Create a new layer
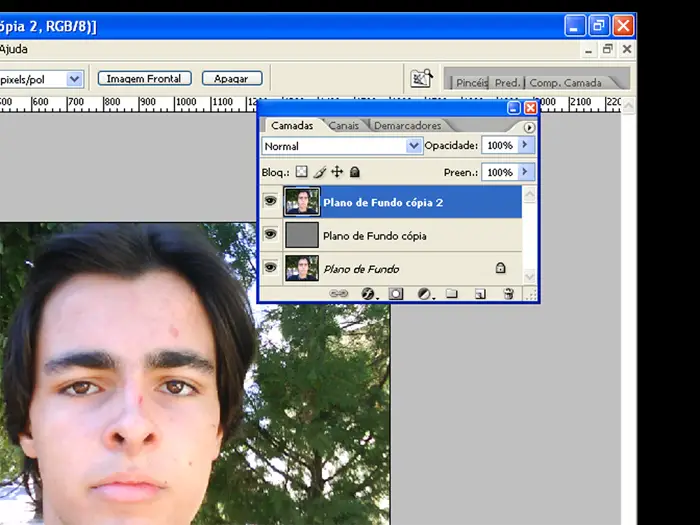Viewport: 700px width, 525px height. [480, 294]
